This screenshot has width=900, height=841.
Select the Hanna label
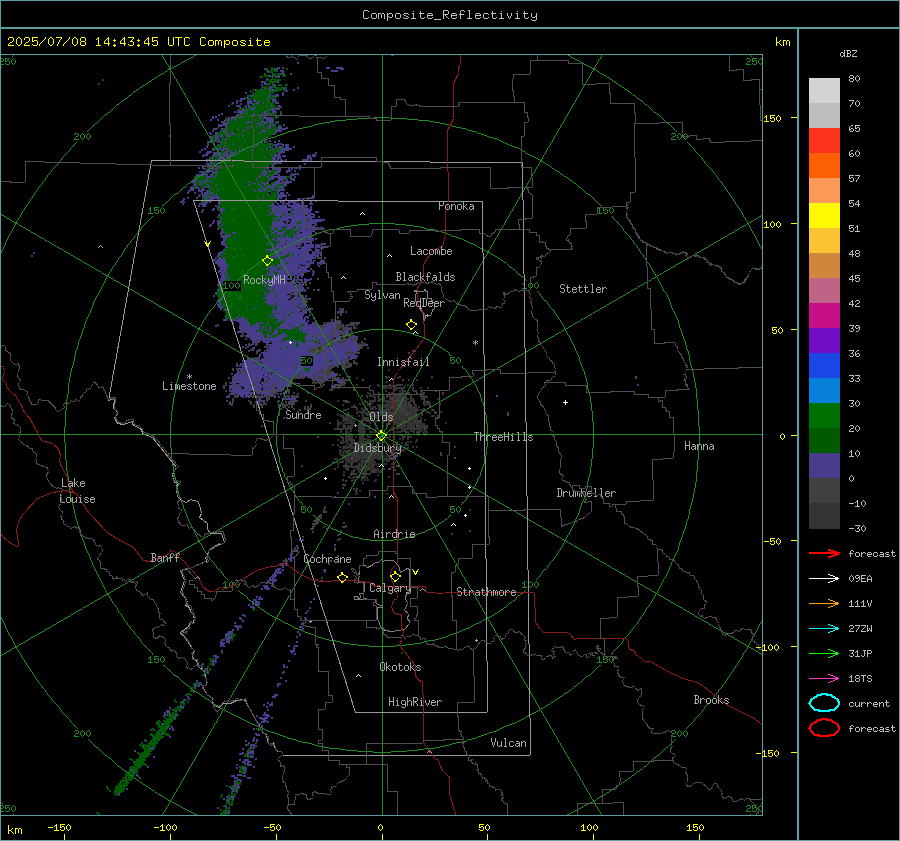(x=699, y=446)
